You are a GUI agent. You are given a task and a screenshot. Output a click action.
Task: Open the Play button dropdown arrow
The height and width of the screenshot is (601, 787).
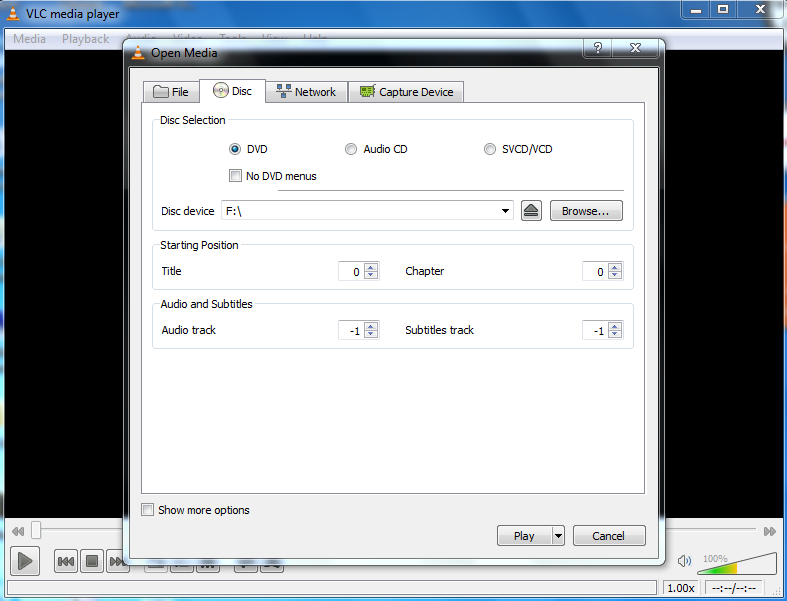558,536
